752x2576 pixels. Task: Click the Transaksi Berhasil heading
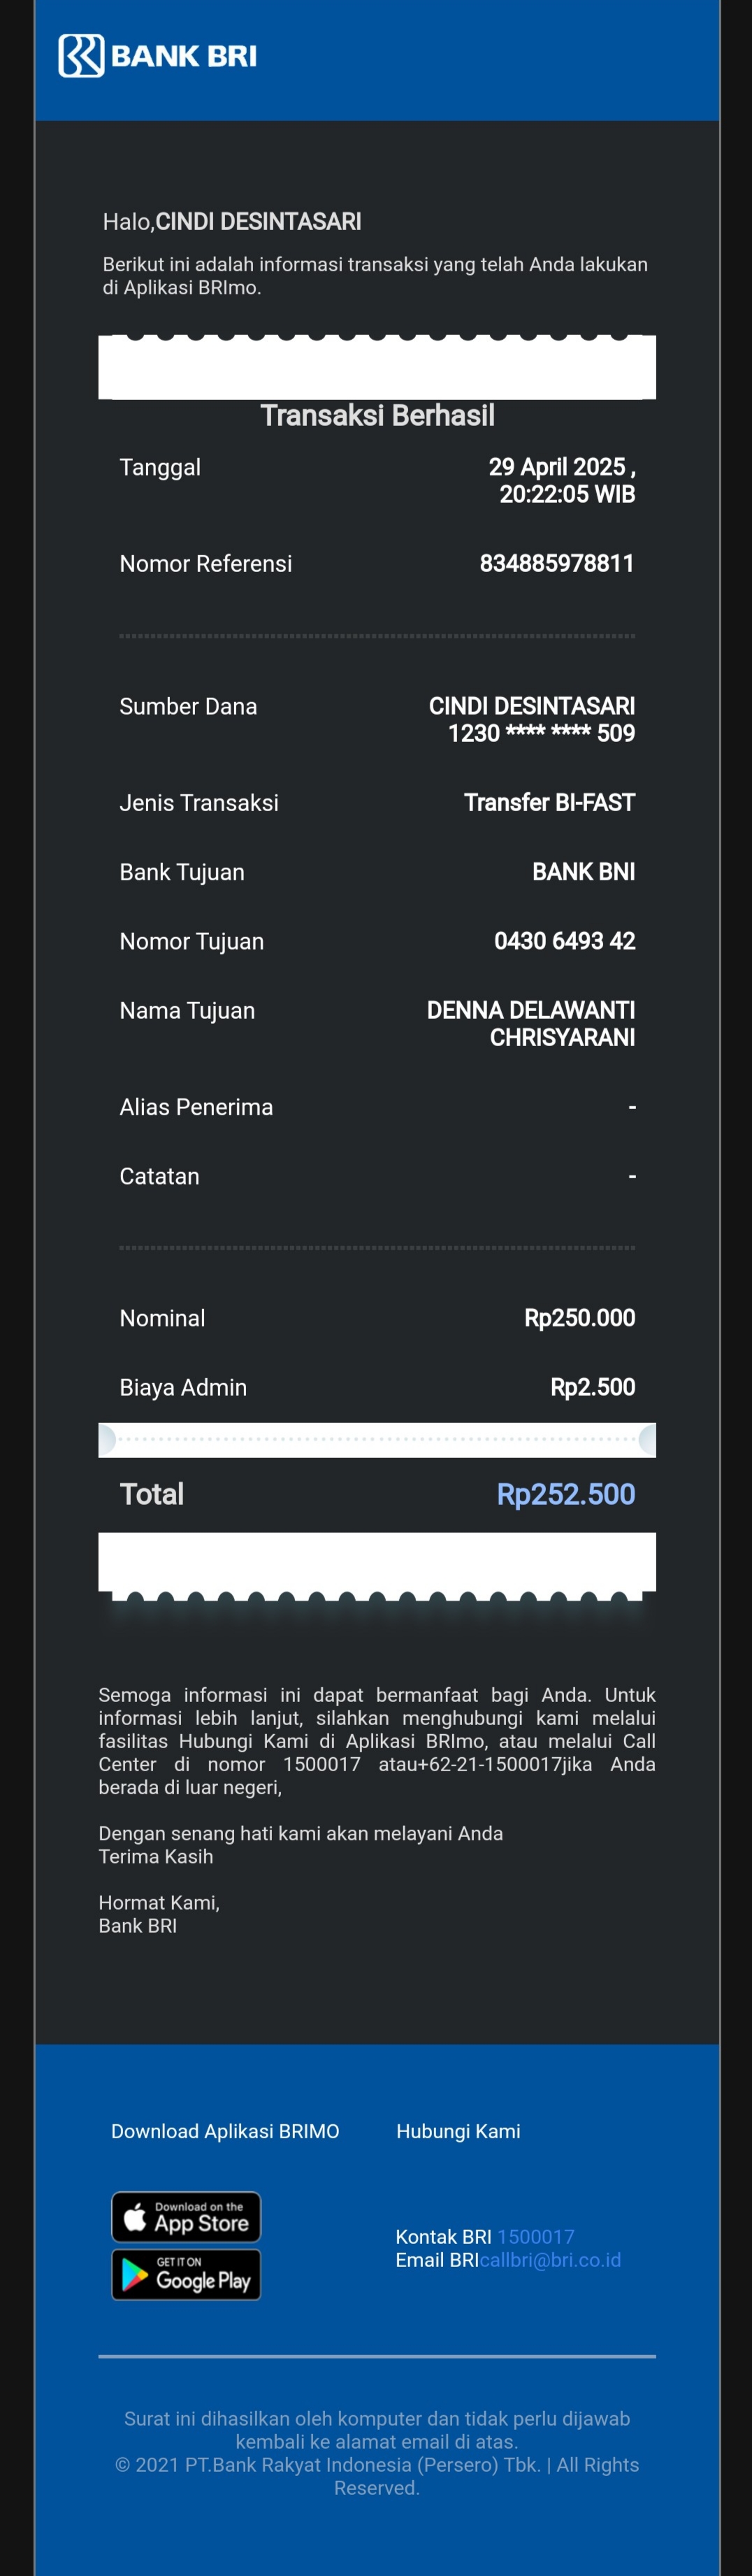coord(377,415)
